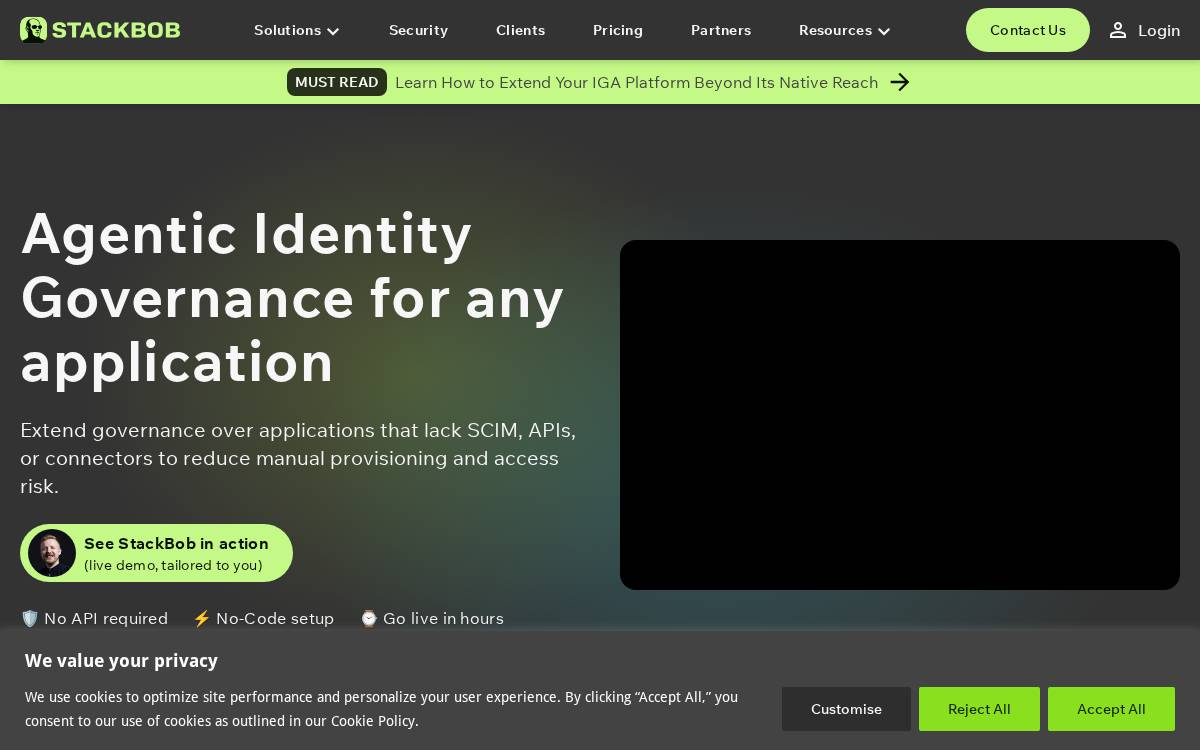Click the StackBob logo
Image resolution: width=1200 pixels, height=750 pixels.
100,30
